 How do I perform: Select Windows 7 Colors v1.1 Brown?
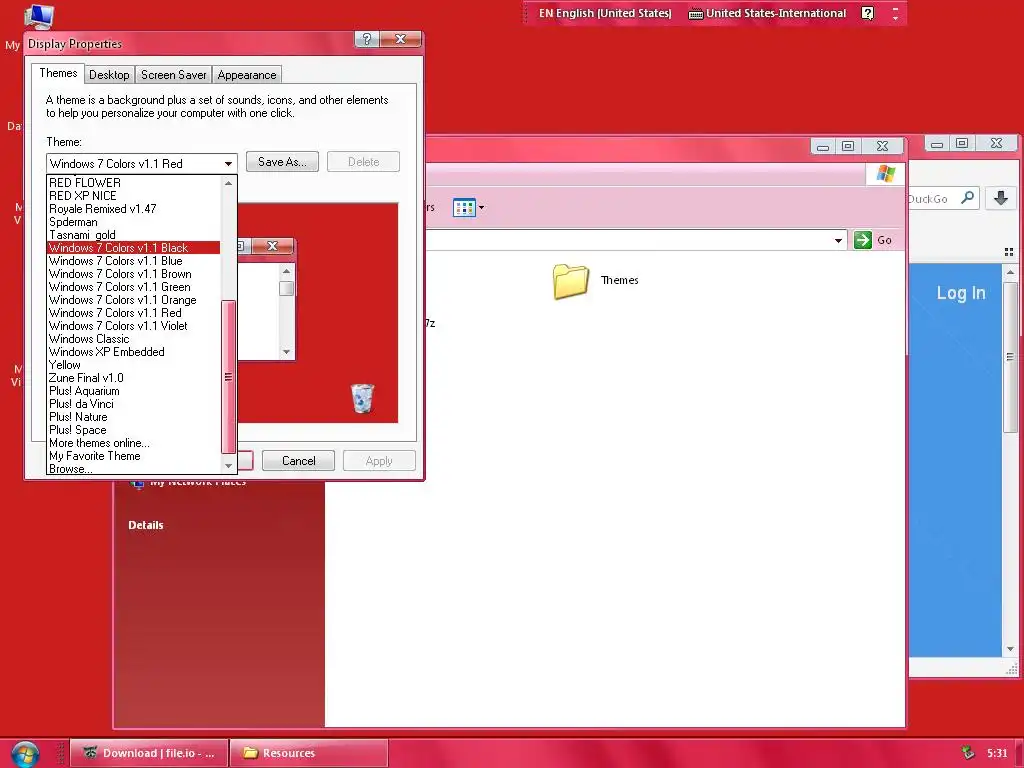click(x=133, y=274)
